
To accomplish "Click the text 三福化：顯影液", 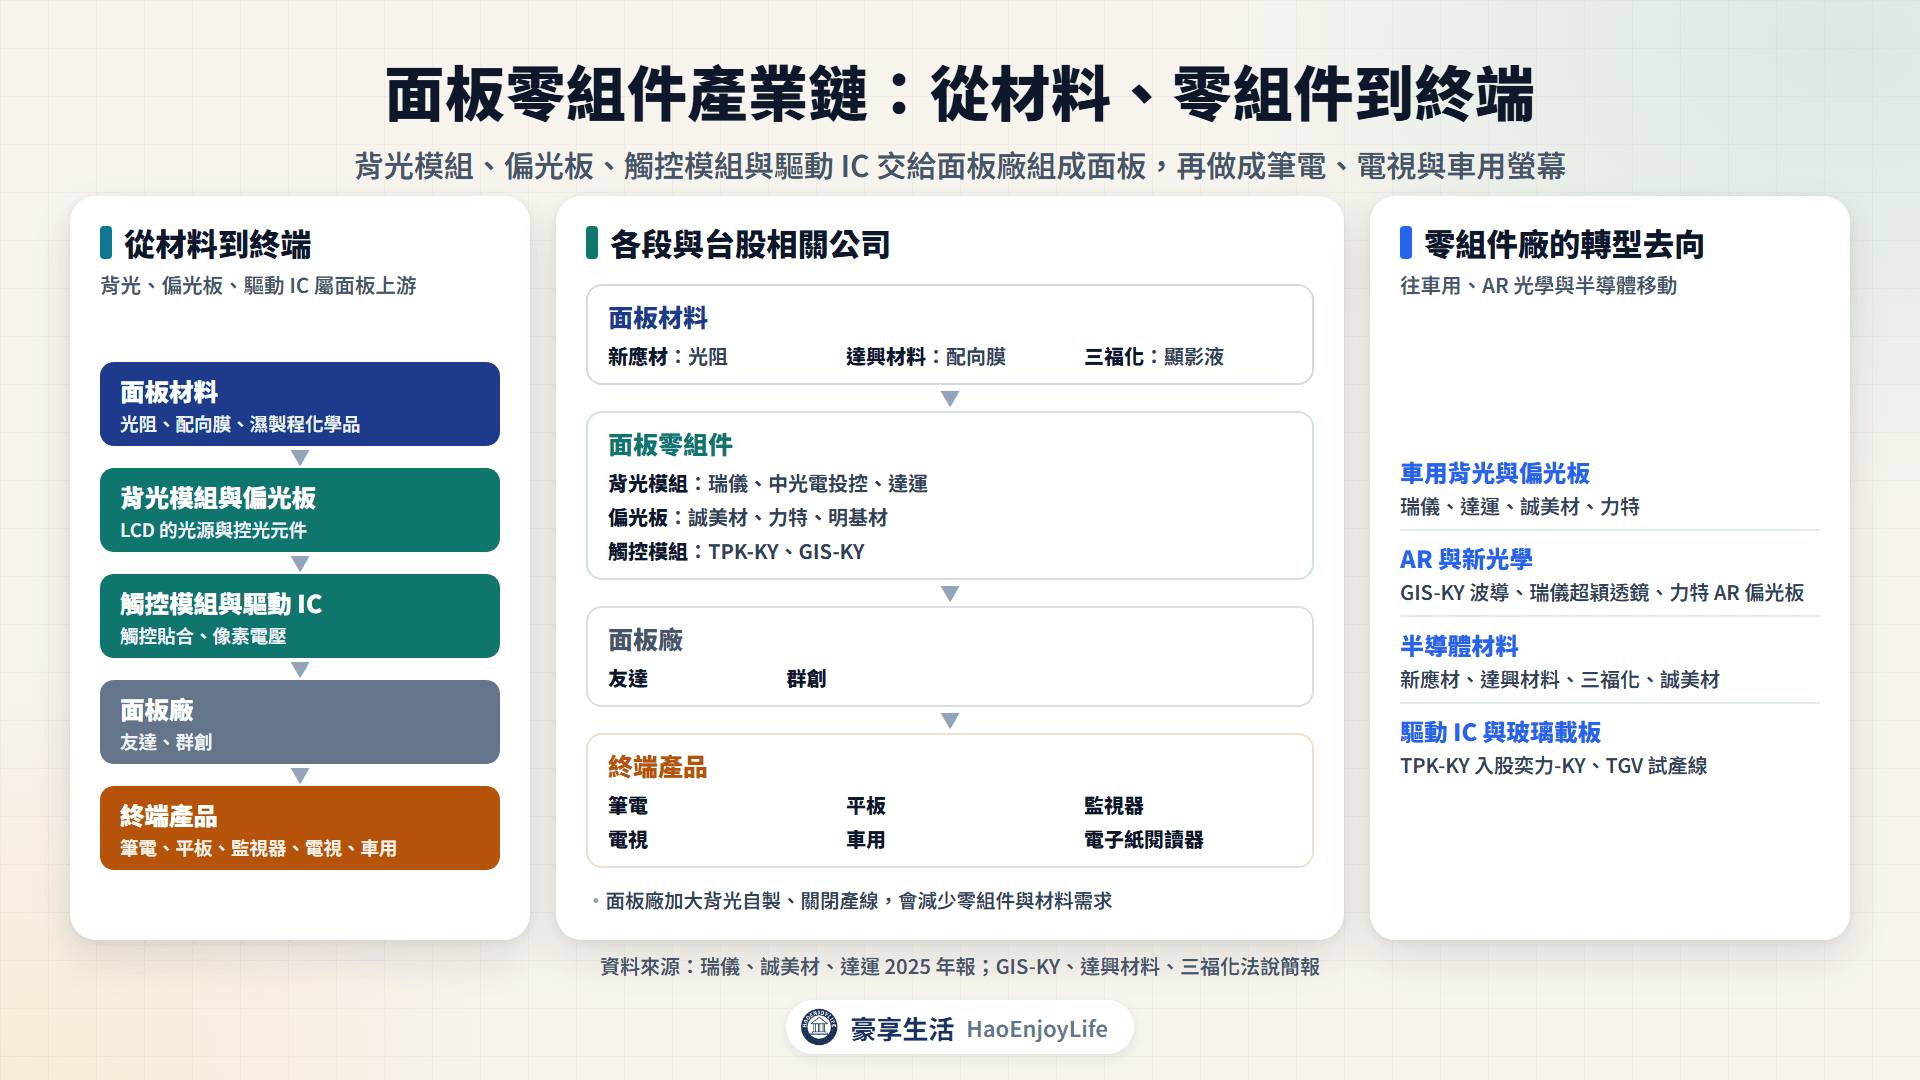I will tap(1154, 357).
